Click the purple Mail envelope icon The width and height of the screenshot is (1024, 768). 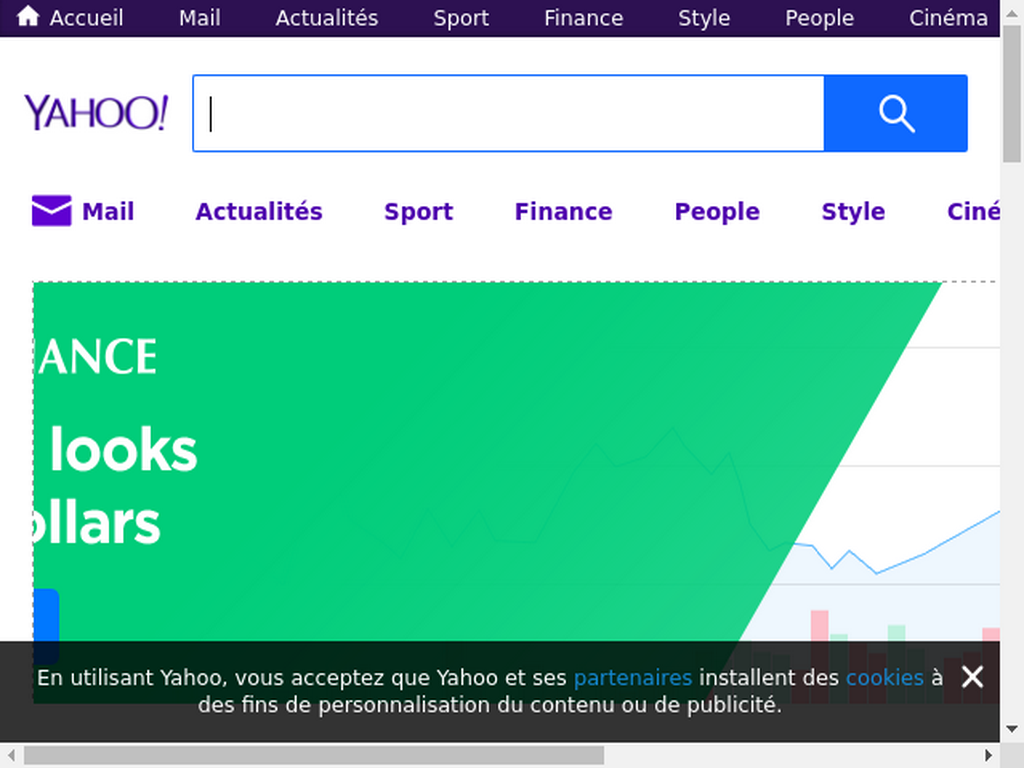52,210
